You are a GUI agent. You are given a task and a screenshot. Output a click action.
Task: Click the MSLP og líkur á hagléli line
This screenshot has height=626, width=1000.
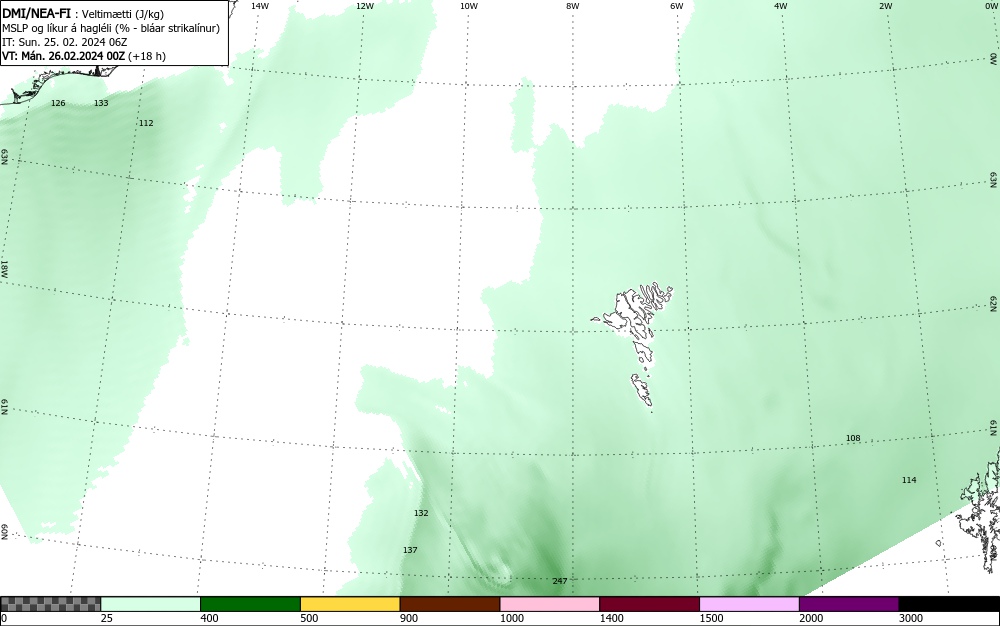111,28
